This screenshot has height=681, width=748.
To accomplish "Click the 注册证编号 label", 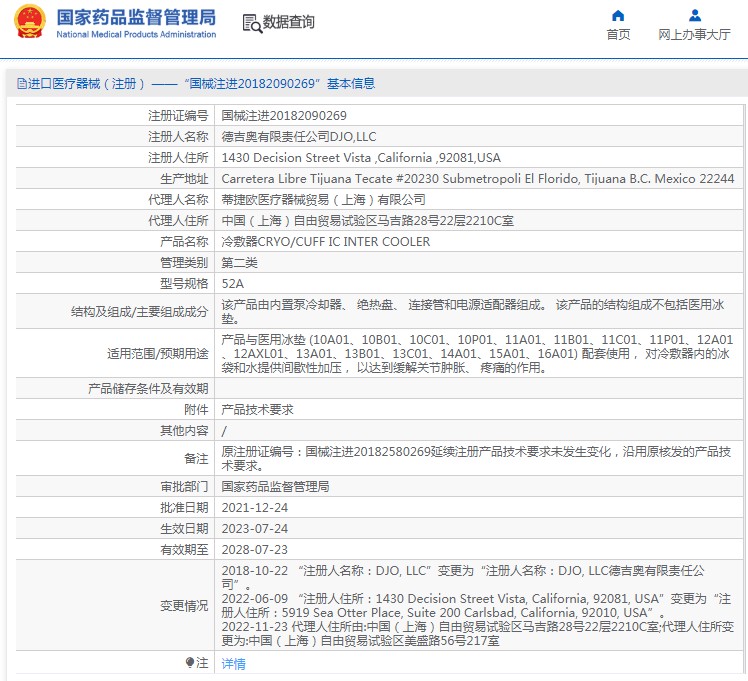I will (178, 115).
